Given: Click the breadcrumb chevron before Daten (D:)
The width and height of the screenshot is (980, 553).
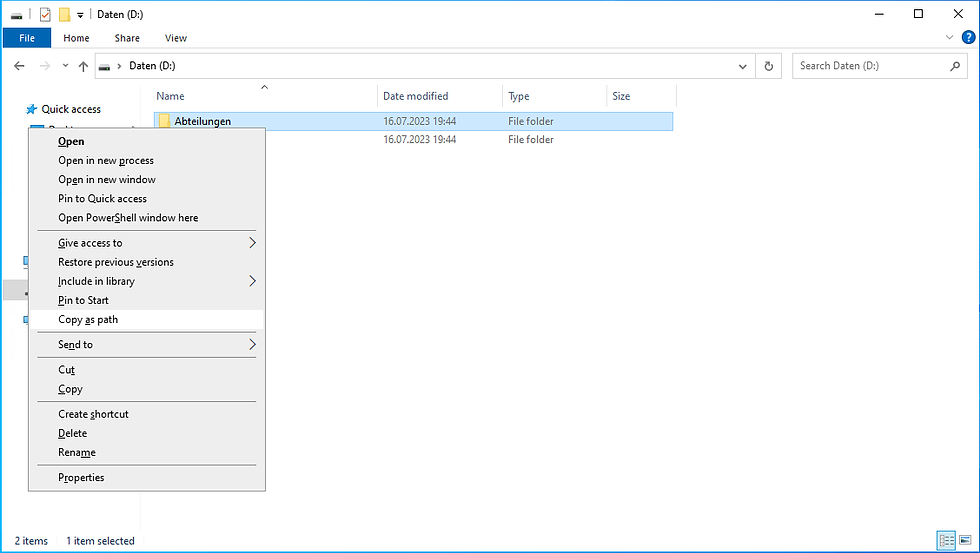Looking at the screenshot, I should (x=119, y=66).
